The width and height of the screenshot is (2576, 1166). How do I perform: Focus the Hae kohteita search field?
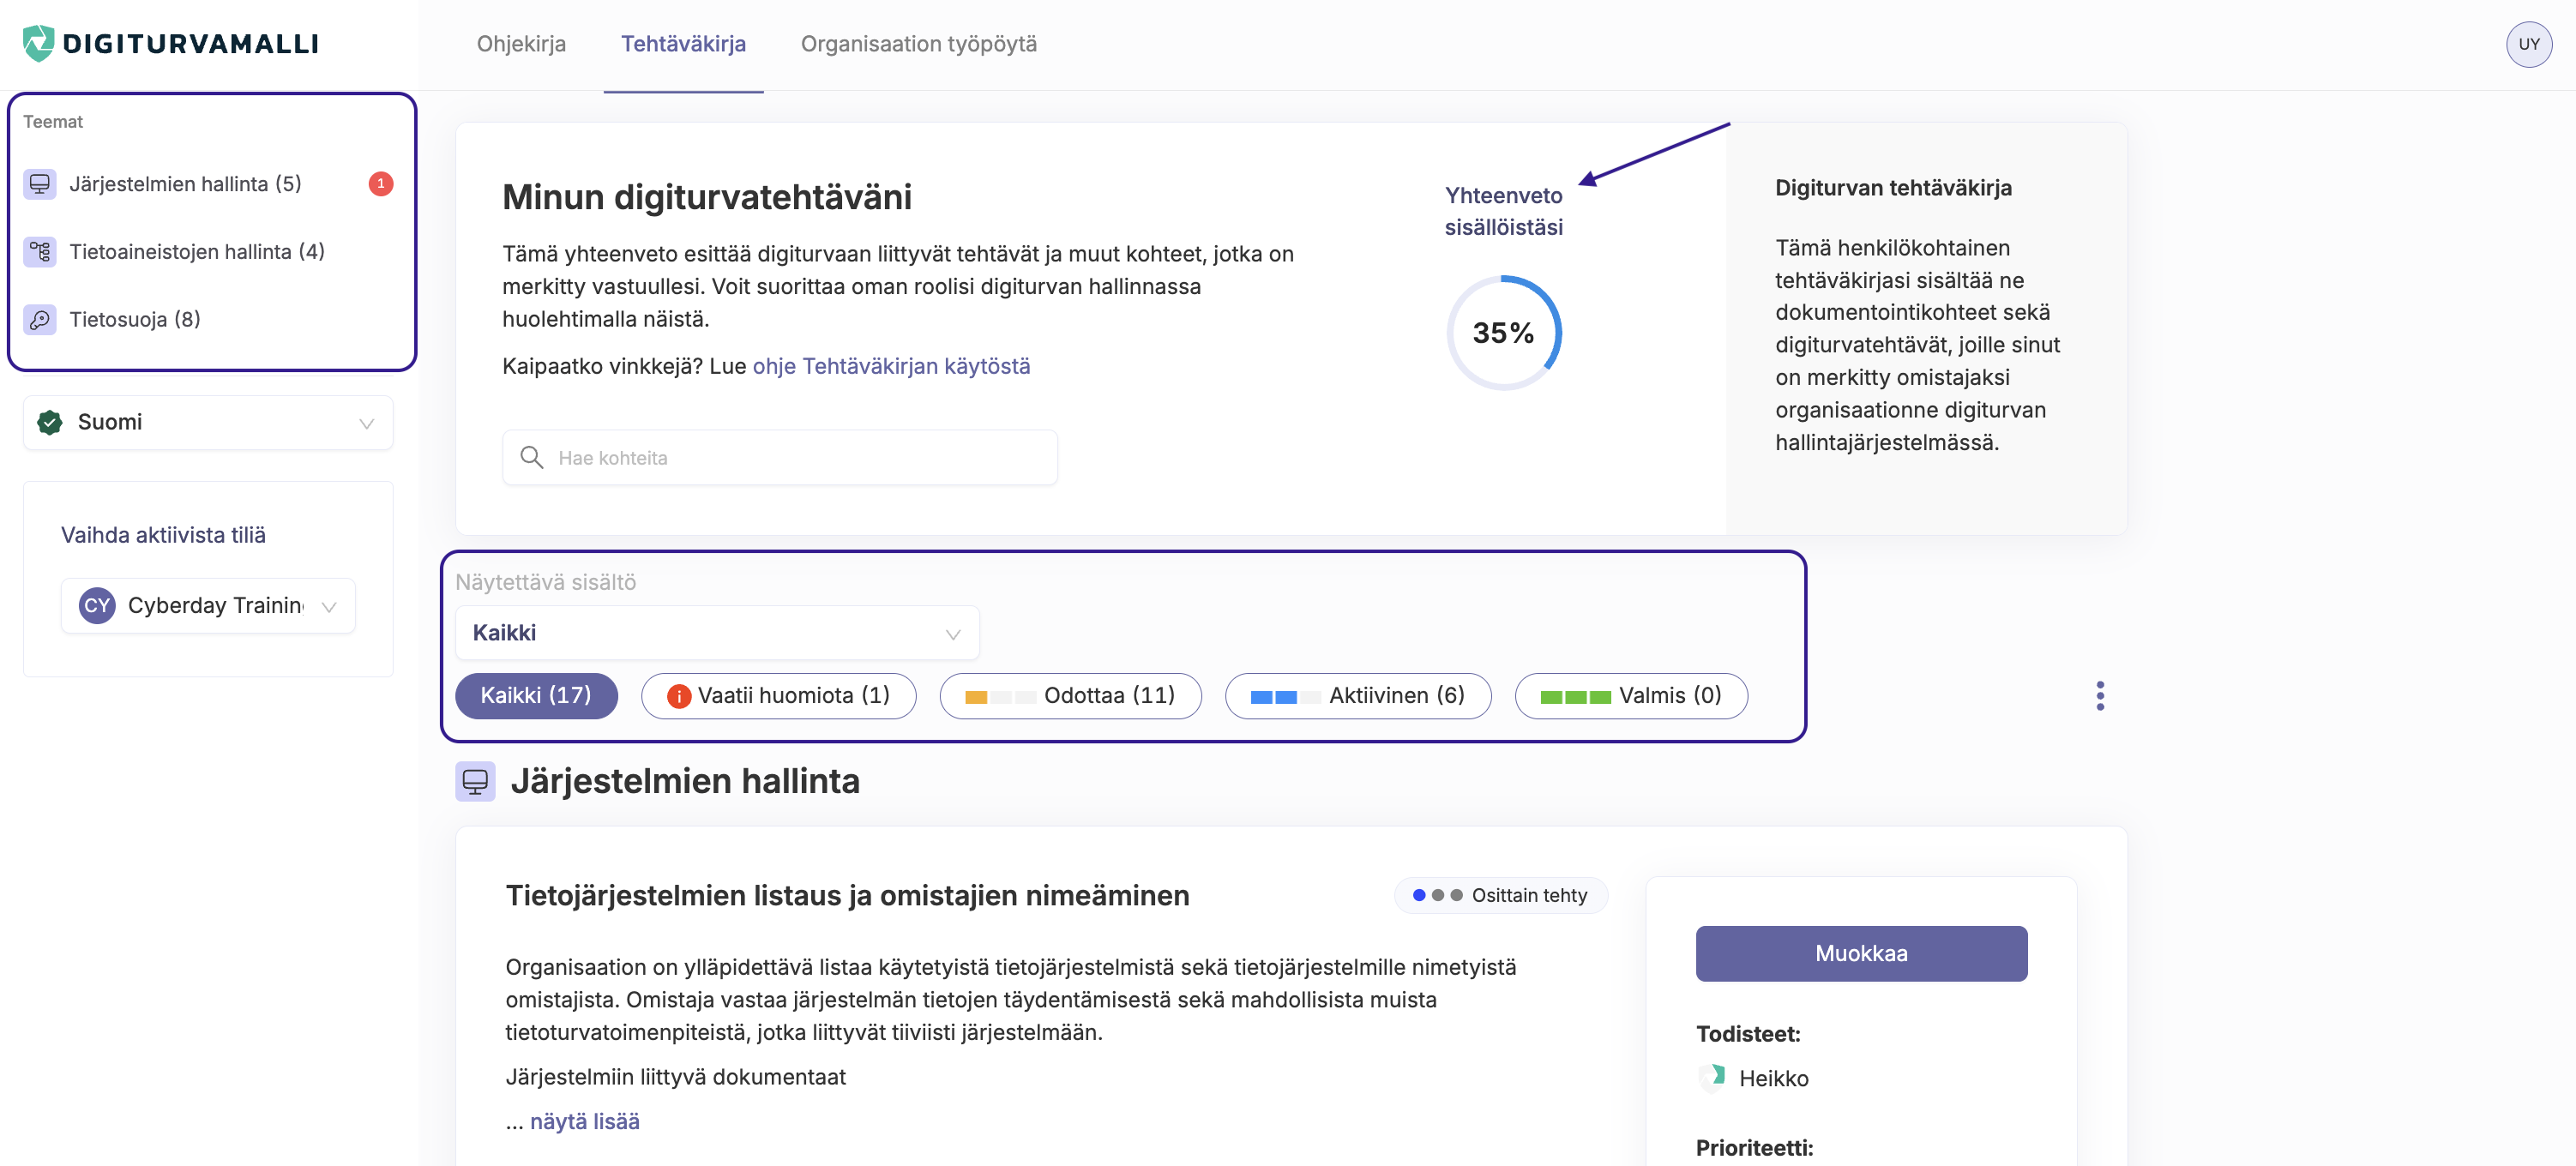pos(780,458)
